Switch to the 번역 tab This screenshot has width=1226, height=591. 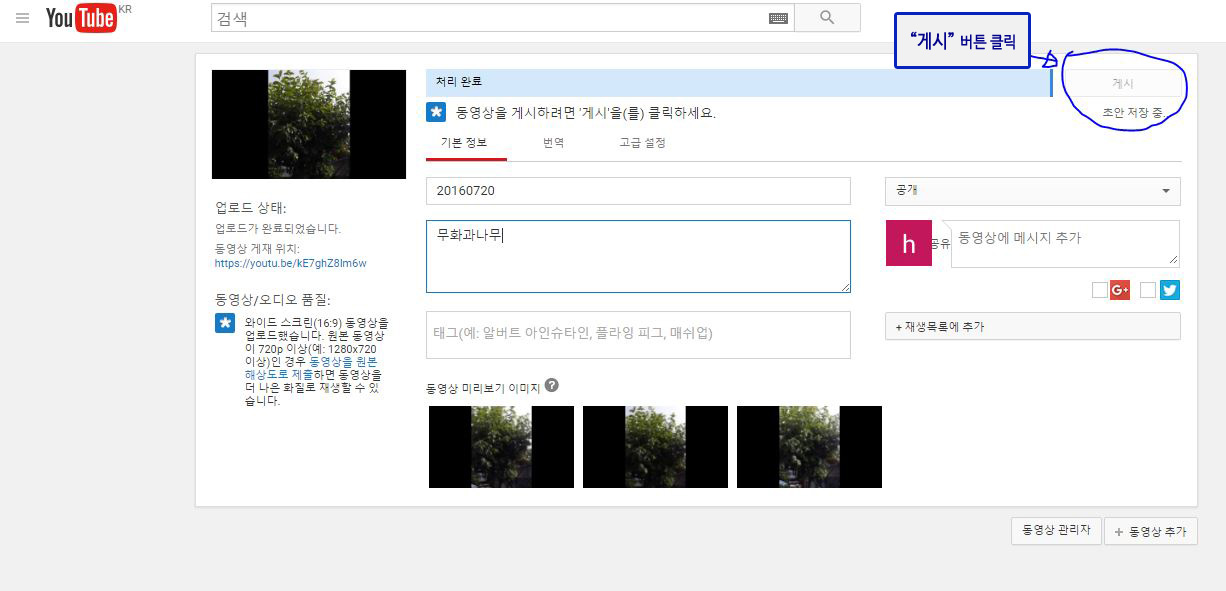point(553,143)
